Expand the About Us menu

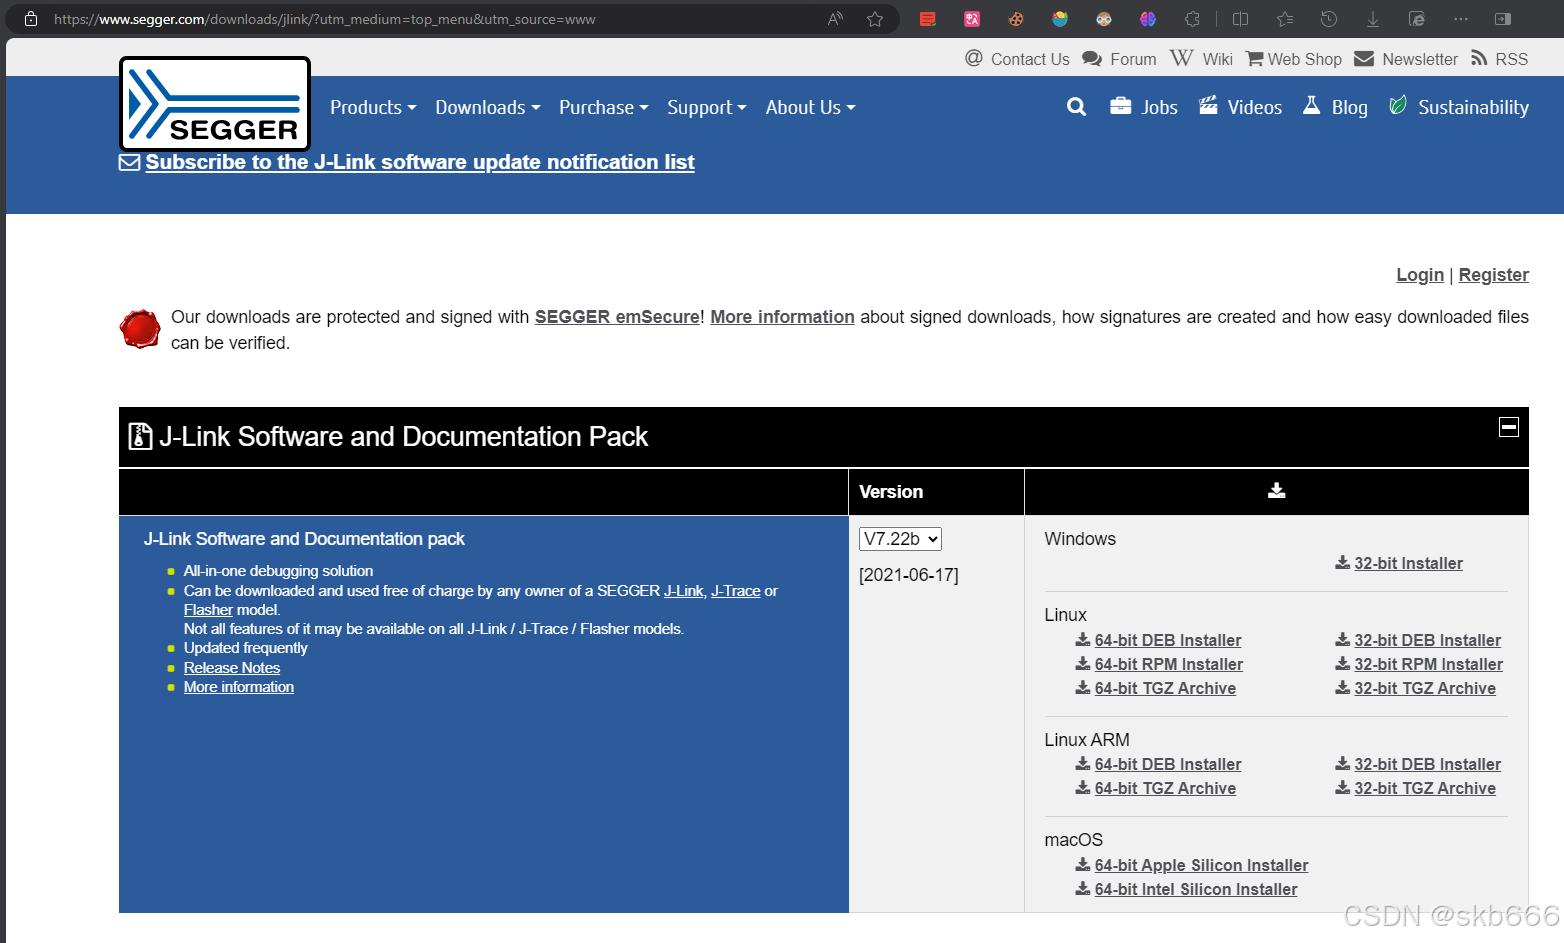811,107
